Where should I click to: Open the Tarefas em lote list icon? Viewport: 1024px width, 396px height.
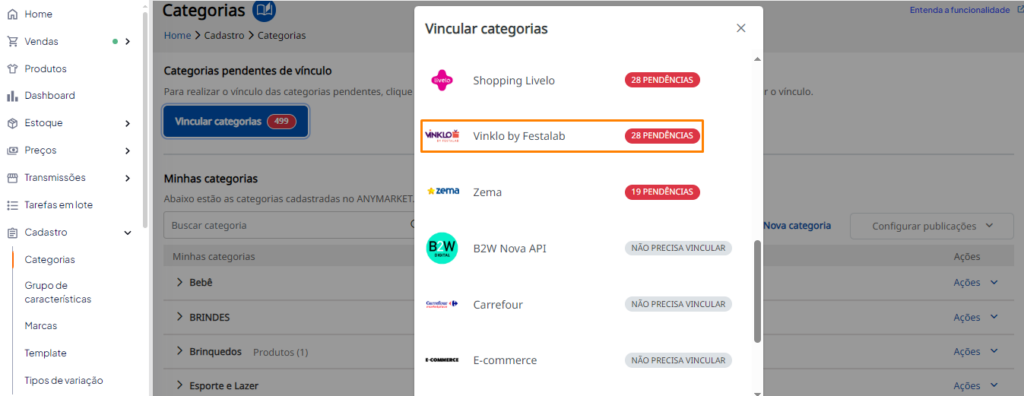pos(12,205)
